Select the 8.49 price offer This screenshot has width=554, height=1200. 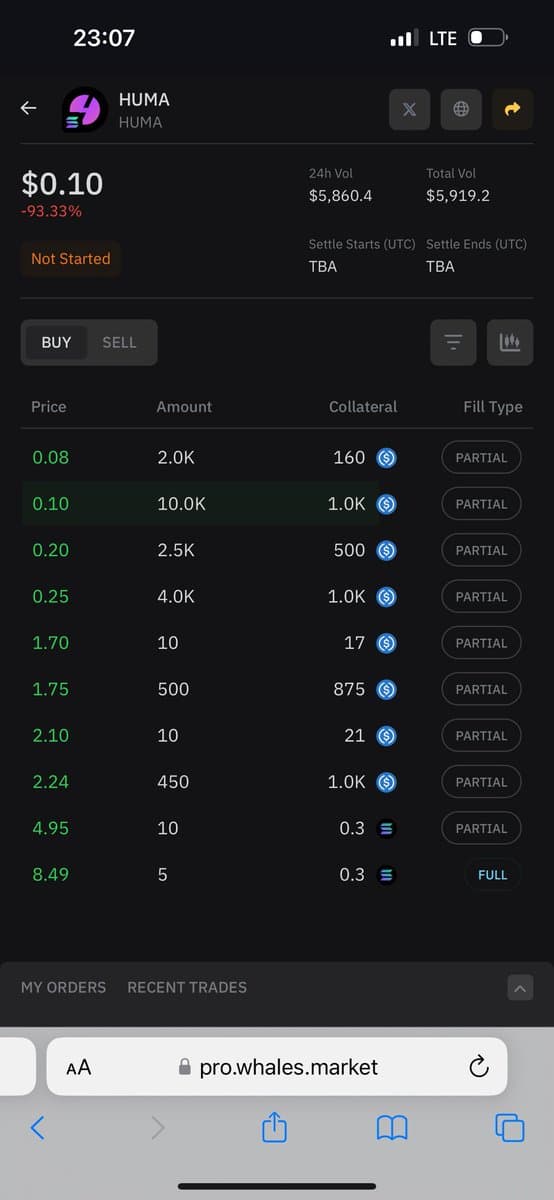(x=51, y=874)
